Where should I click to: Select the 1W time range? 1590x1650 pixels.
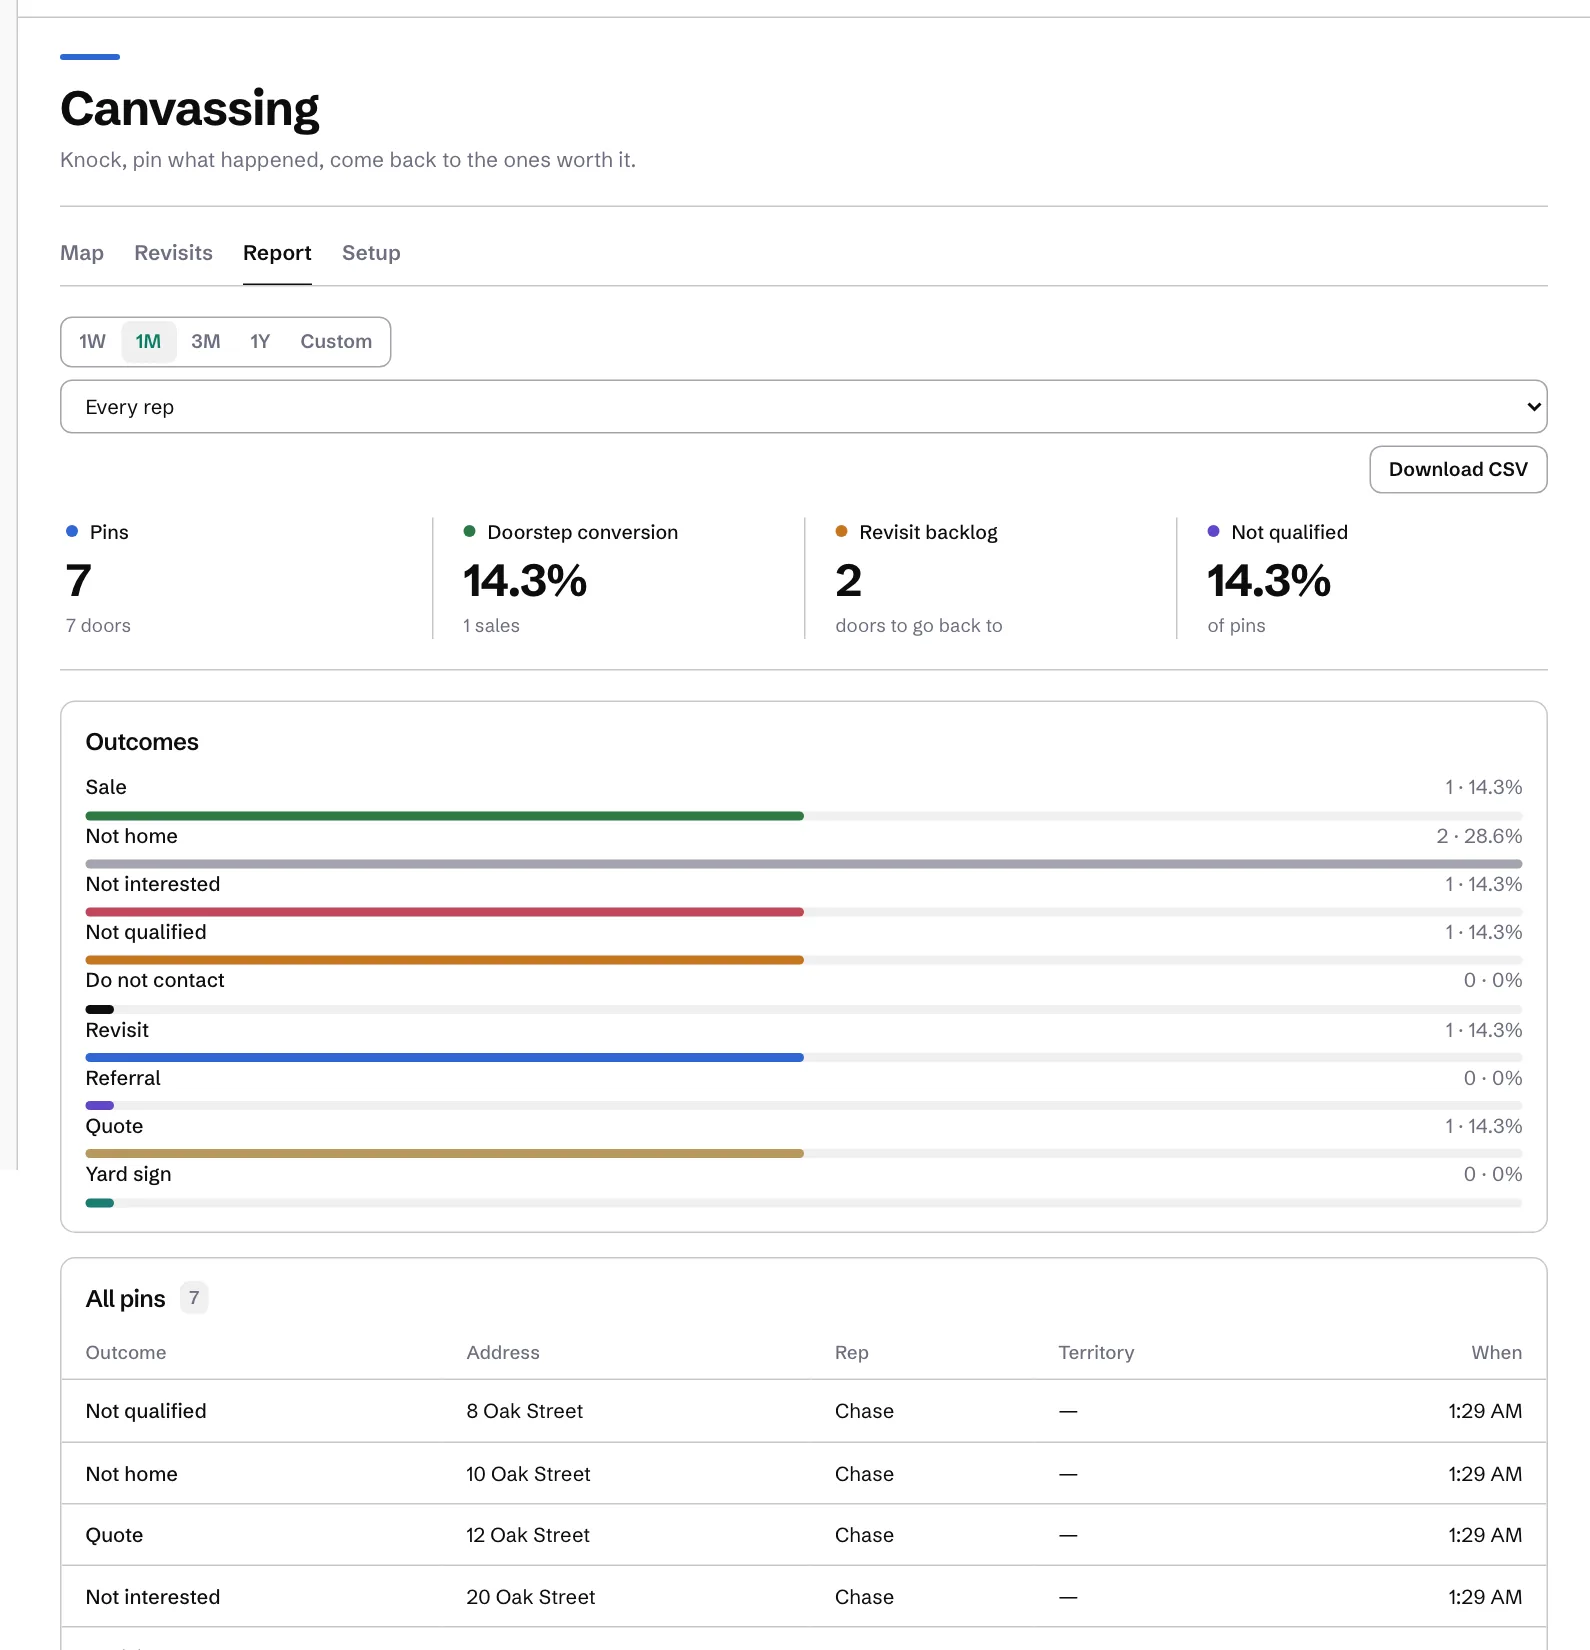tap(92, 342)
